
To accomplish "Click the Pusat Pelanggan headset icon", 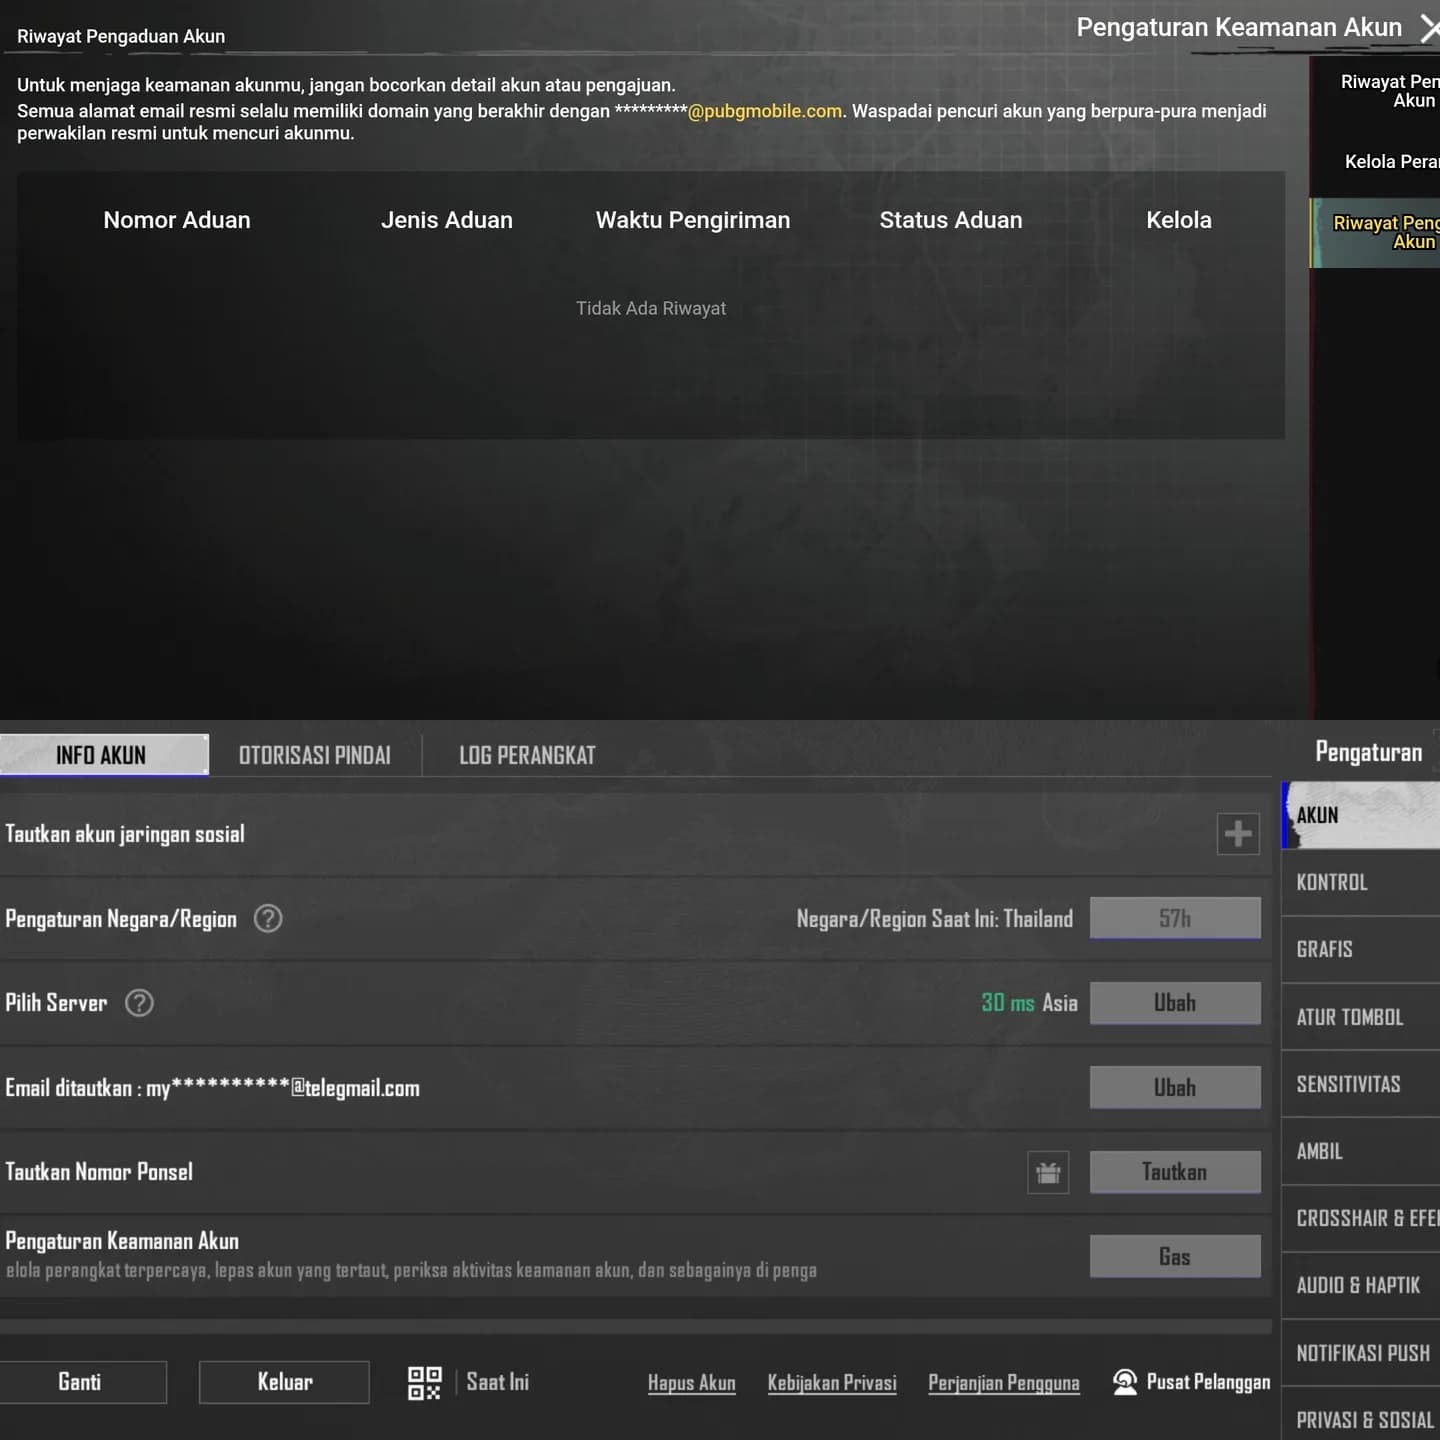I will click(1125, 1382).
